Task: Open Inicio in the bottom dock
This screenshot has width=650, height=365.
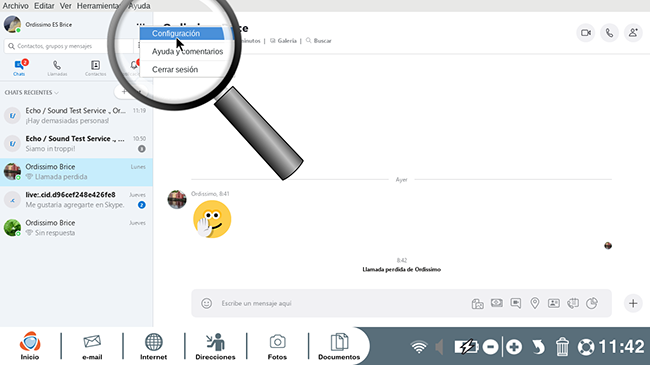Action: tap(30, 346)
